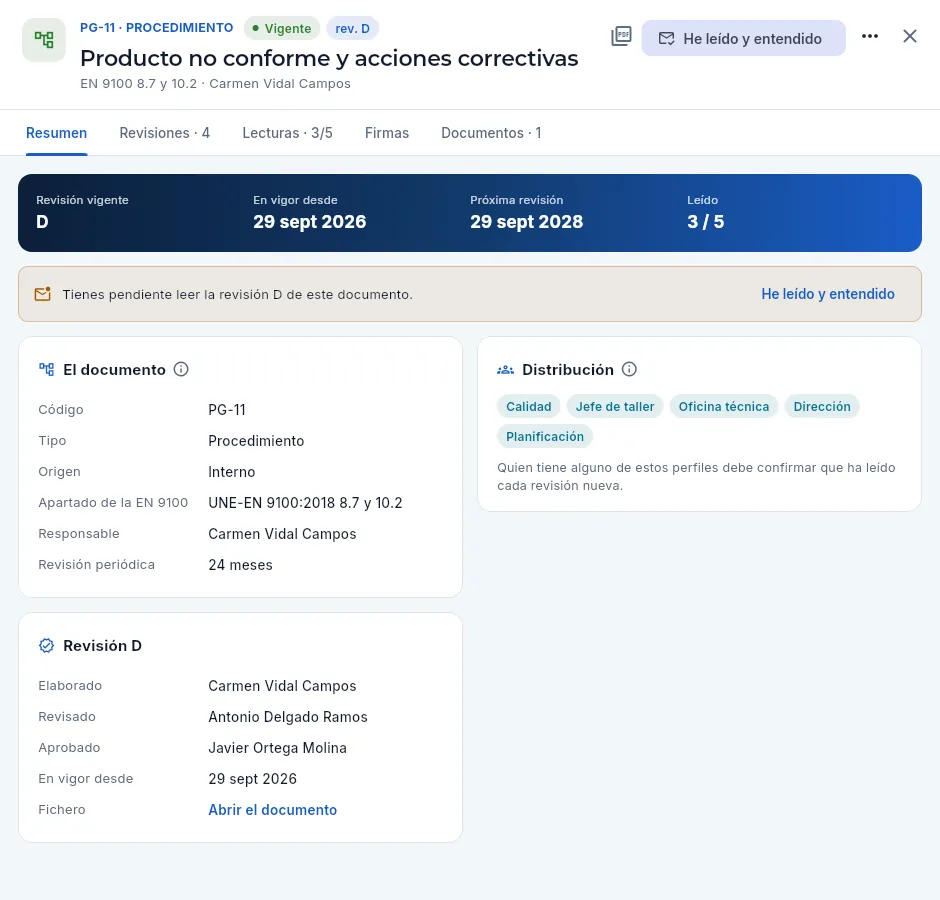Click the 'Interno' origin value

coord(231,472)
